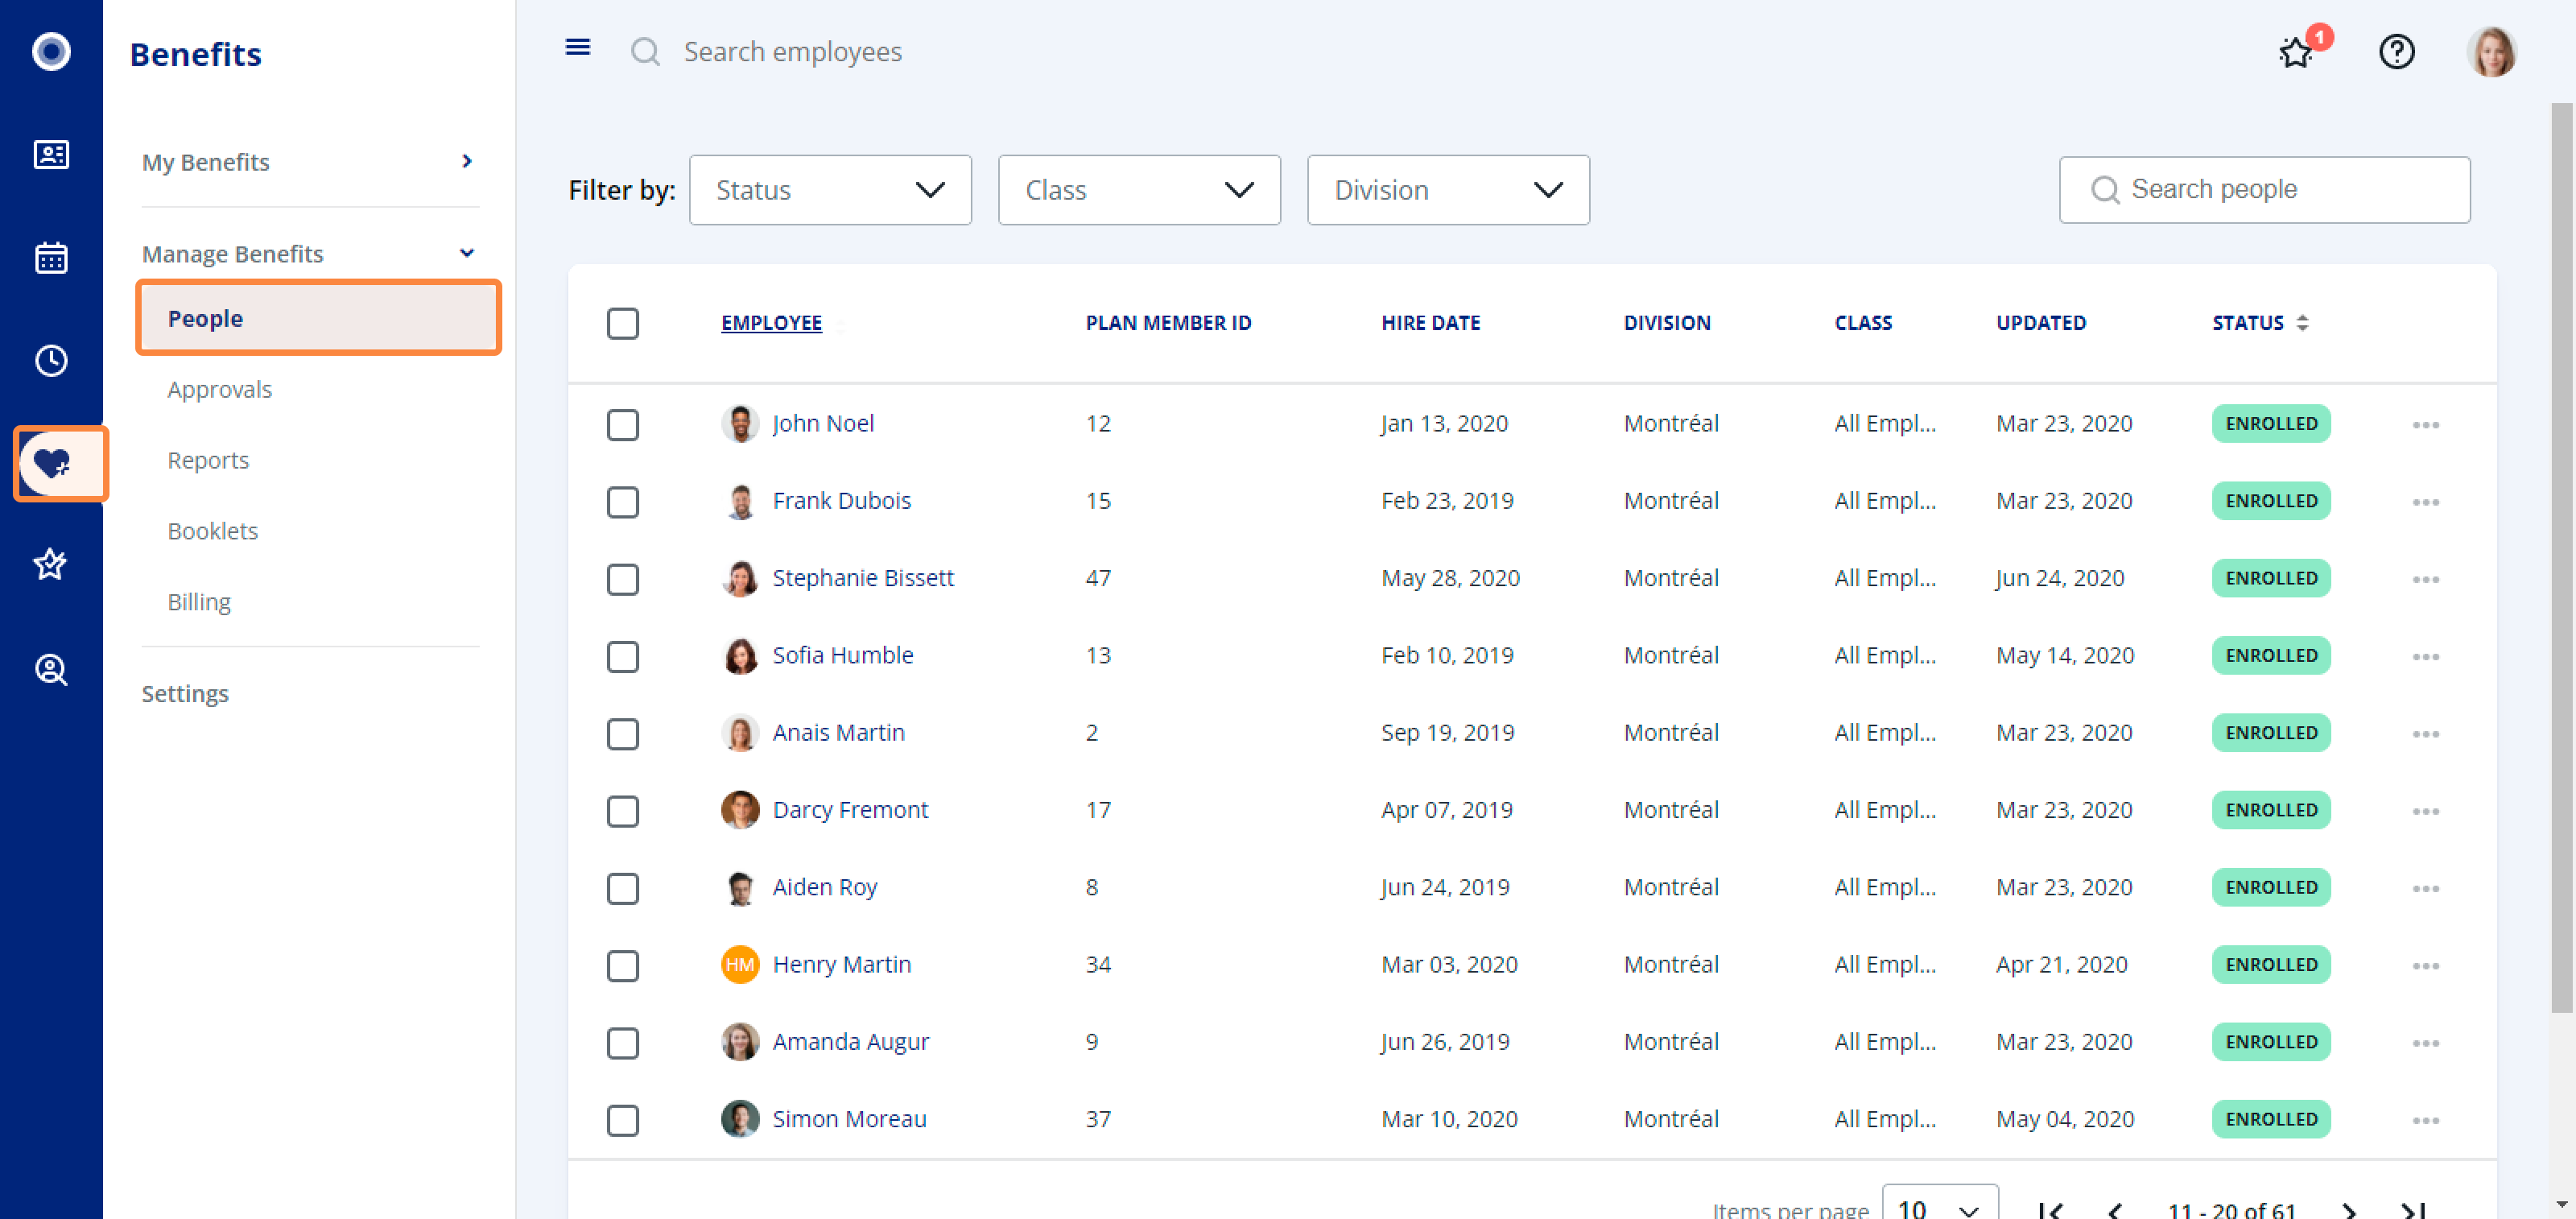2576x1219 pixels.
Task: Open the Reports menu item
Action: point(208,460)
